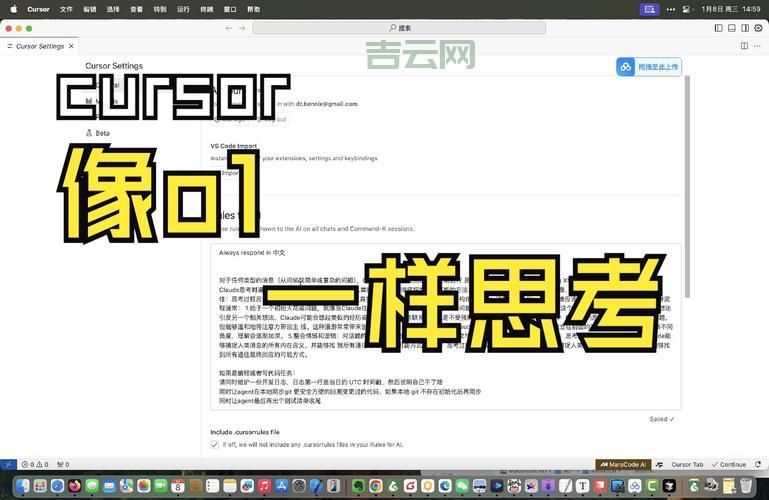Viewport: 769px width, 500px height.
Task: Select the Cursor Settings tab
Action: click(x=40, y=46)
